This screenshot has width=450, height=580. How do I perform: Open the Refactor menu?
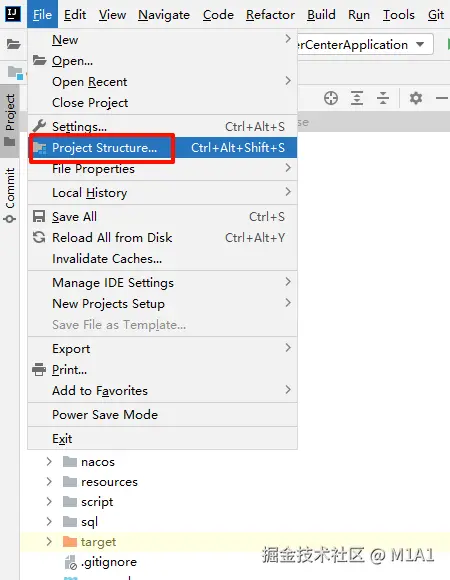coord(270,15)
